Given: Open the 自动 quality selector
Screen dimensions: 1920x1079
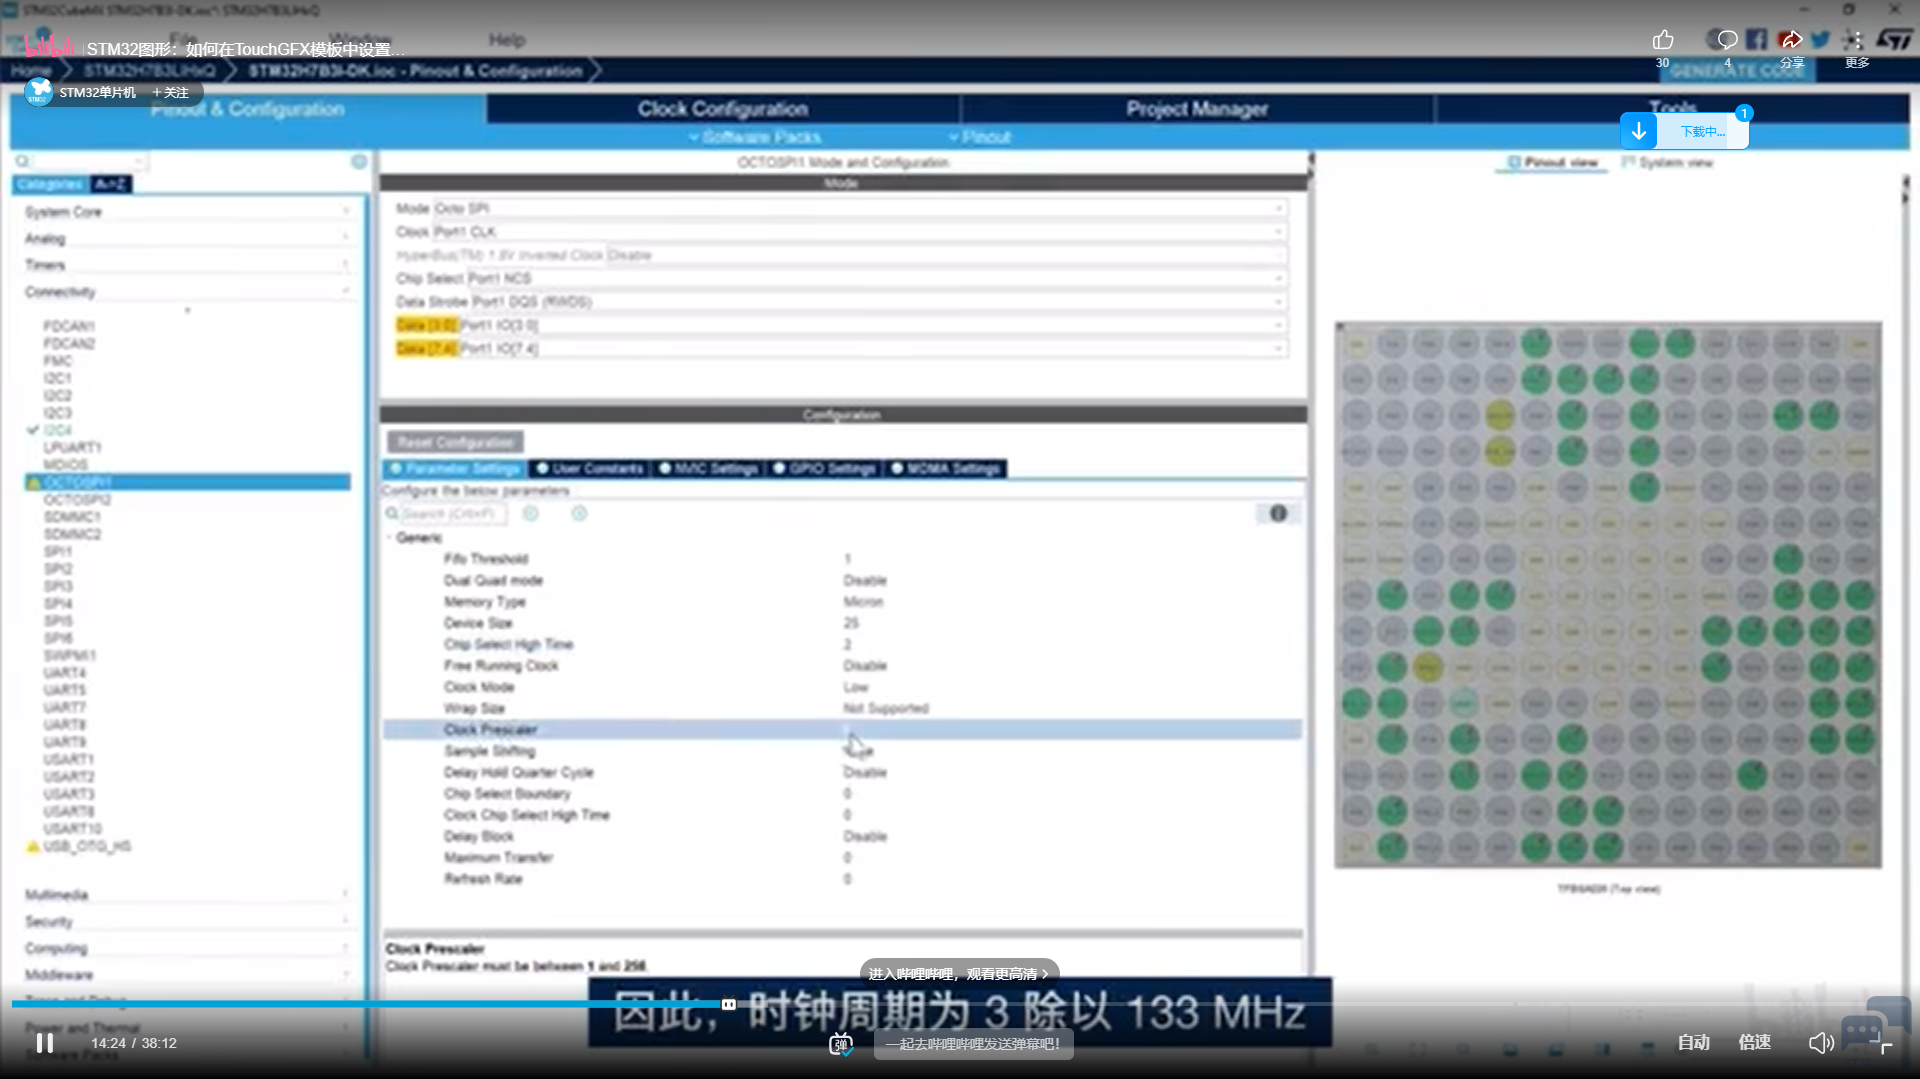Looking at the screenshot, I should [1693, 1042].
